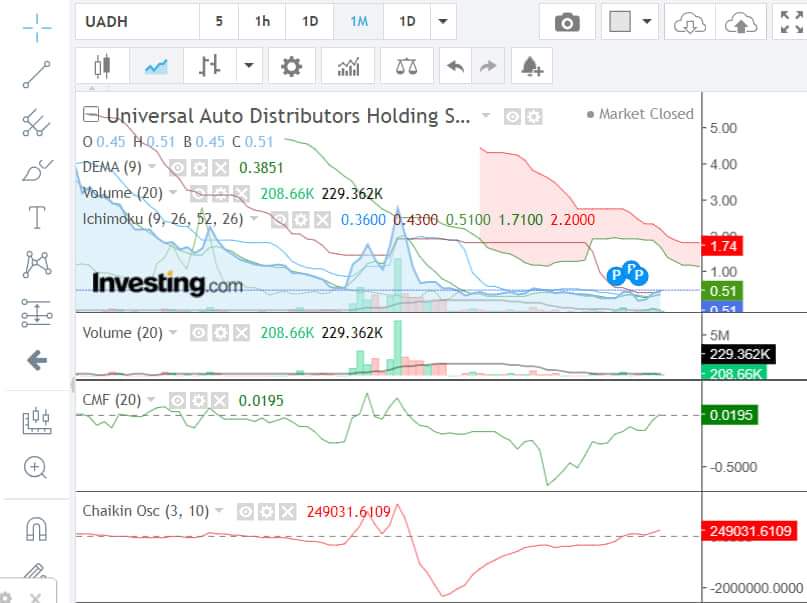Open layout color square dropdown

point(647,22)
